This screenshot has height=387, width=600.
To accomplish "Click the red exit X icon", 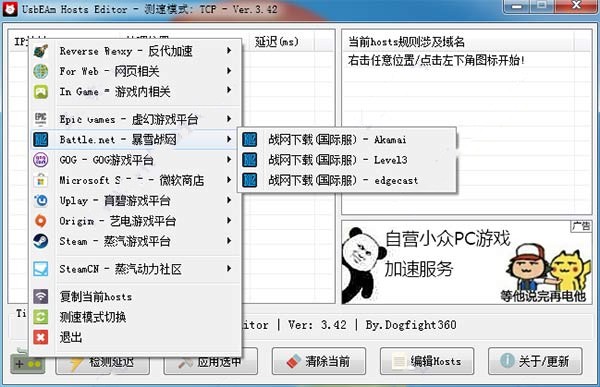I will [x=41, y=337].
